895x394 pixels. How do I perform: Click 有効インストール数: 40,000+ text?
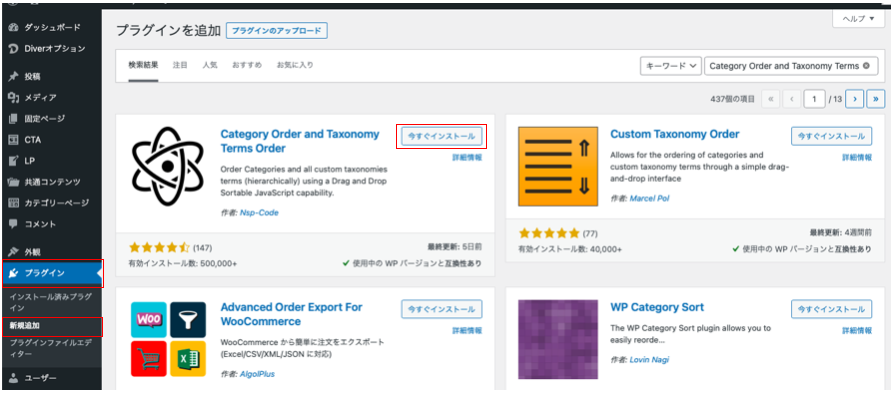pyautogui.click(x=570, y=249)
